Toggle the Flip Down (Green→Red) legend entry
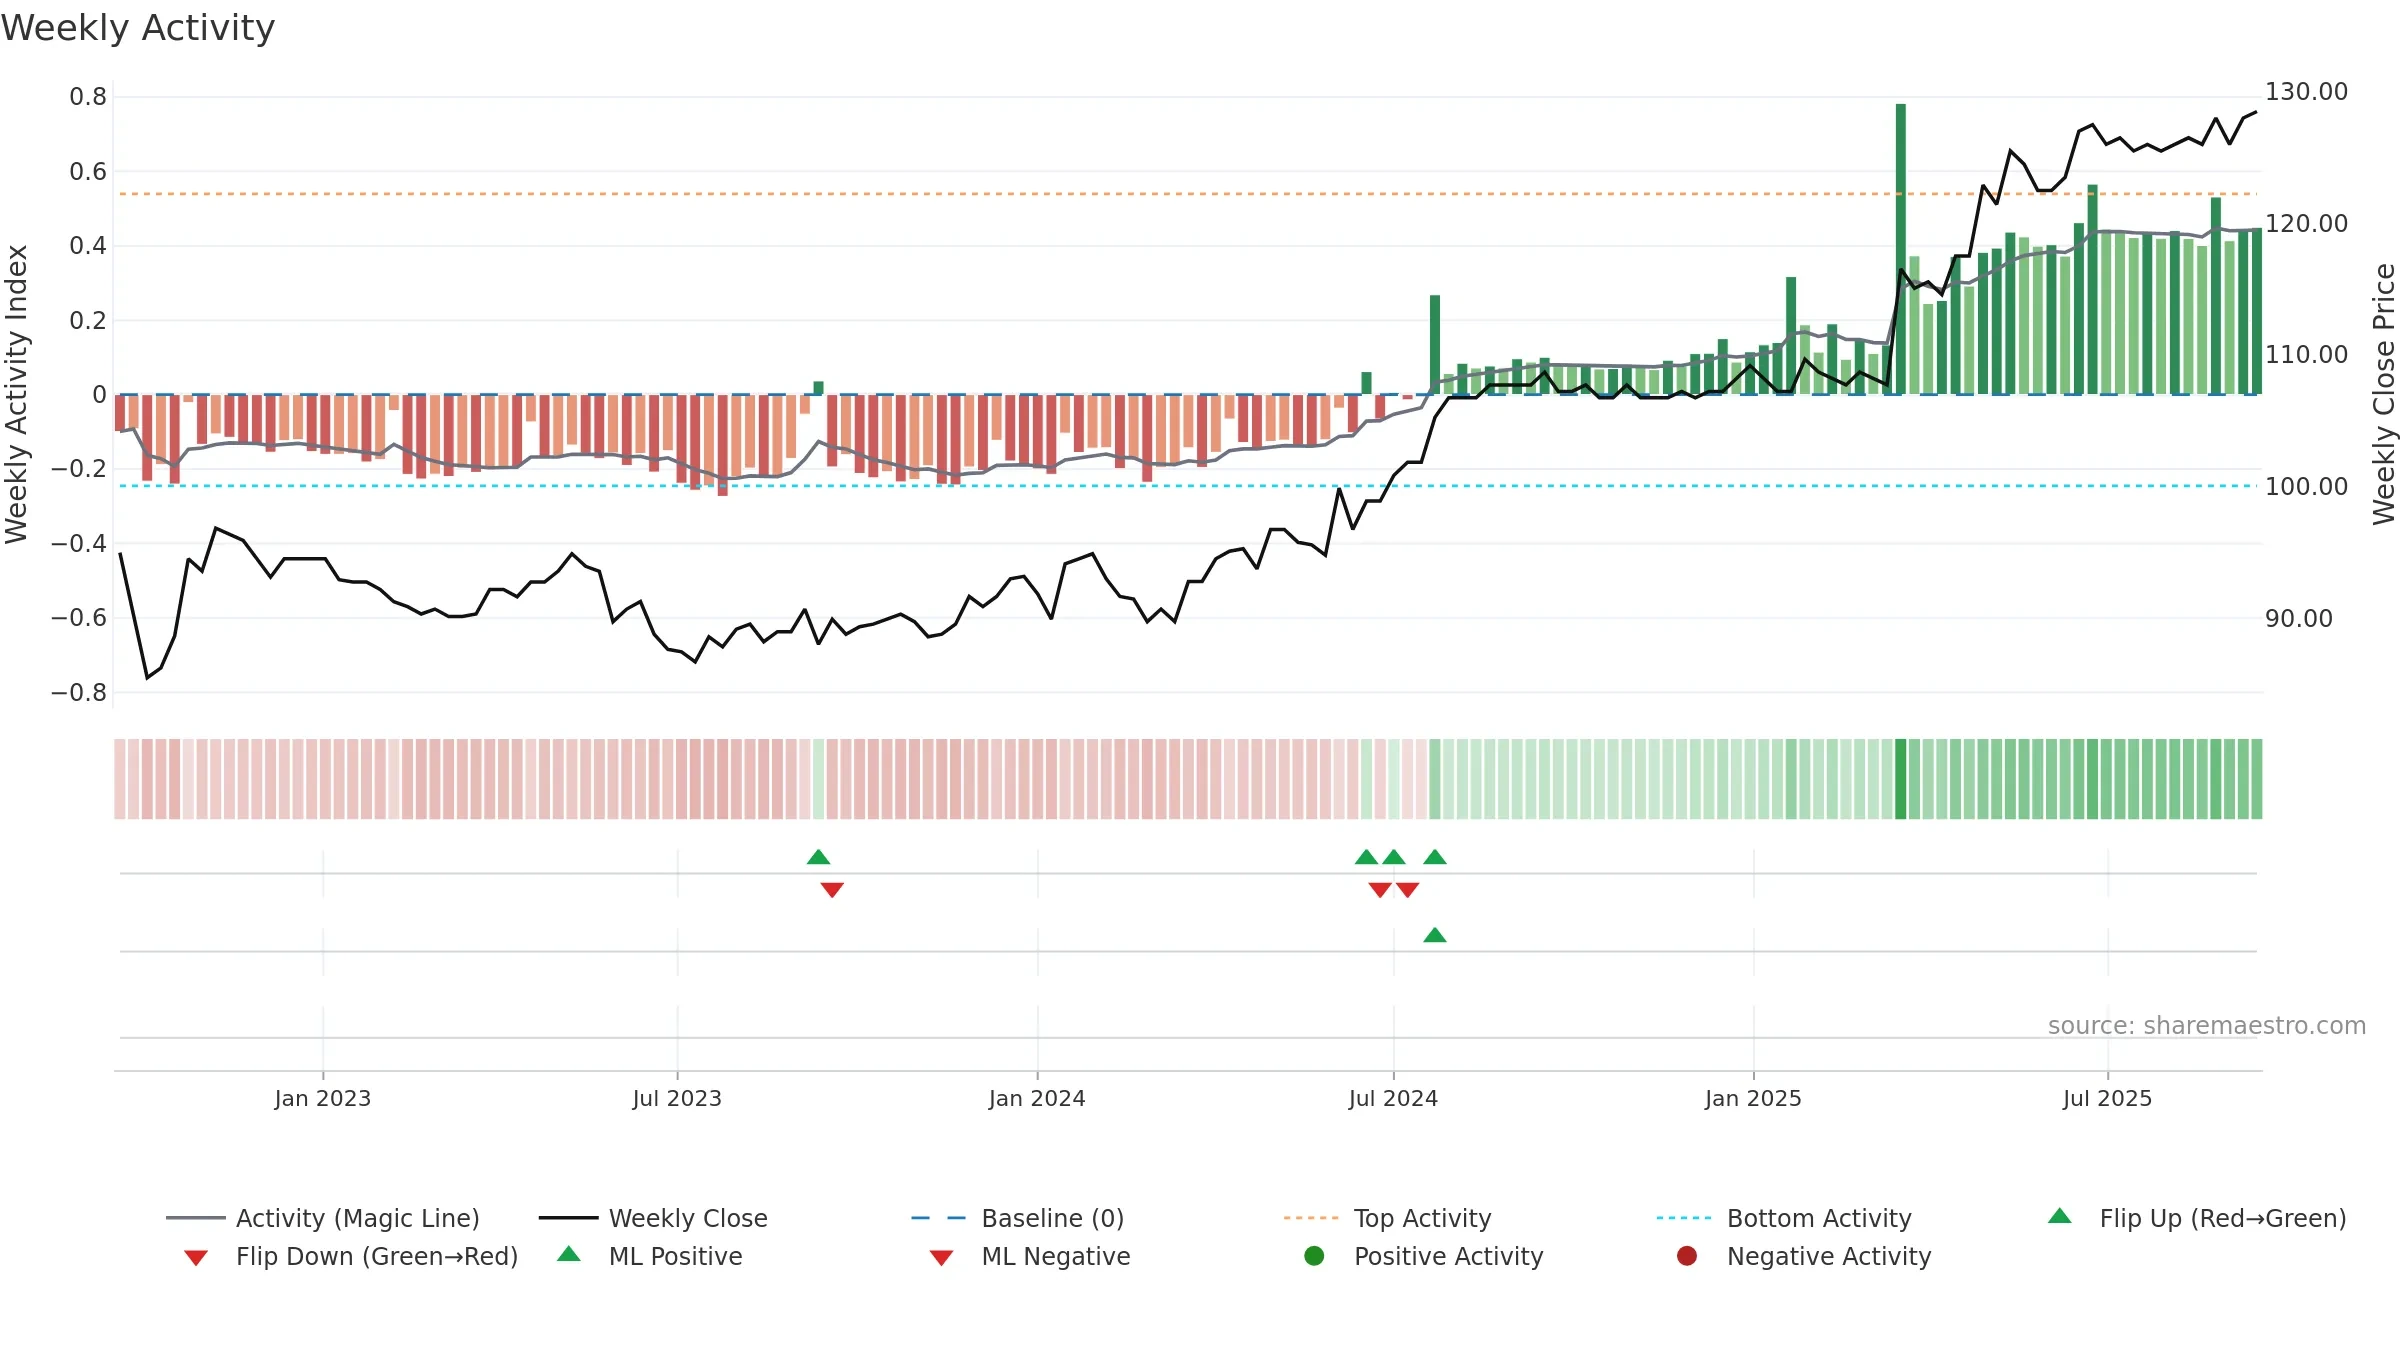 tap(351, 1256)
